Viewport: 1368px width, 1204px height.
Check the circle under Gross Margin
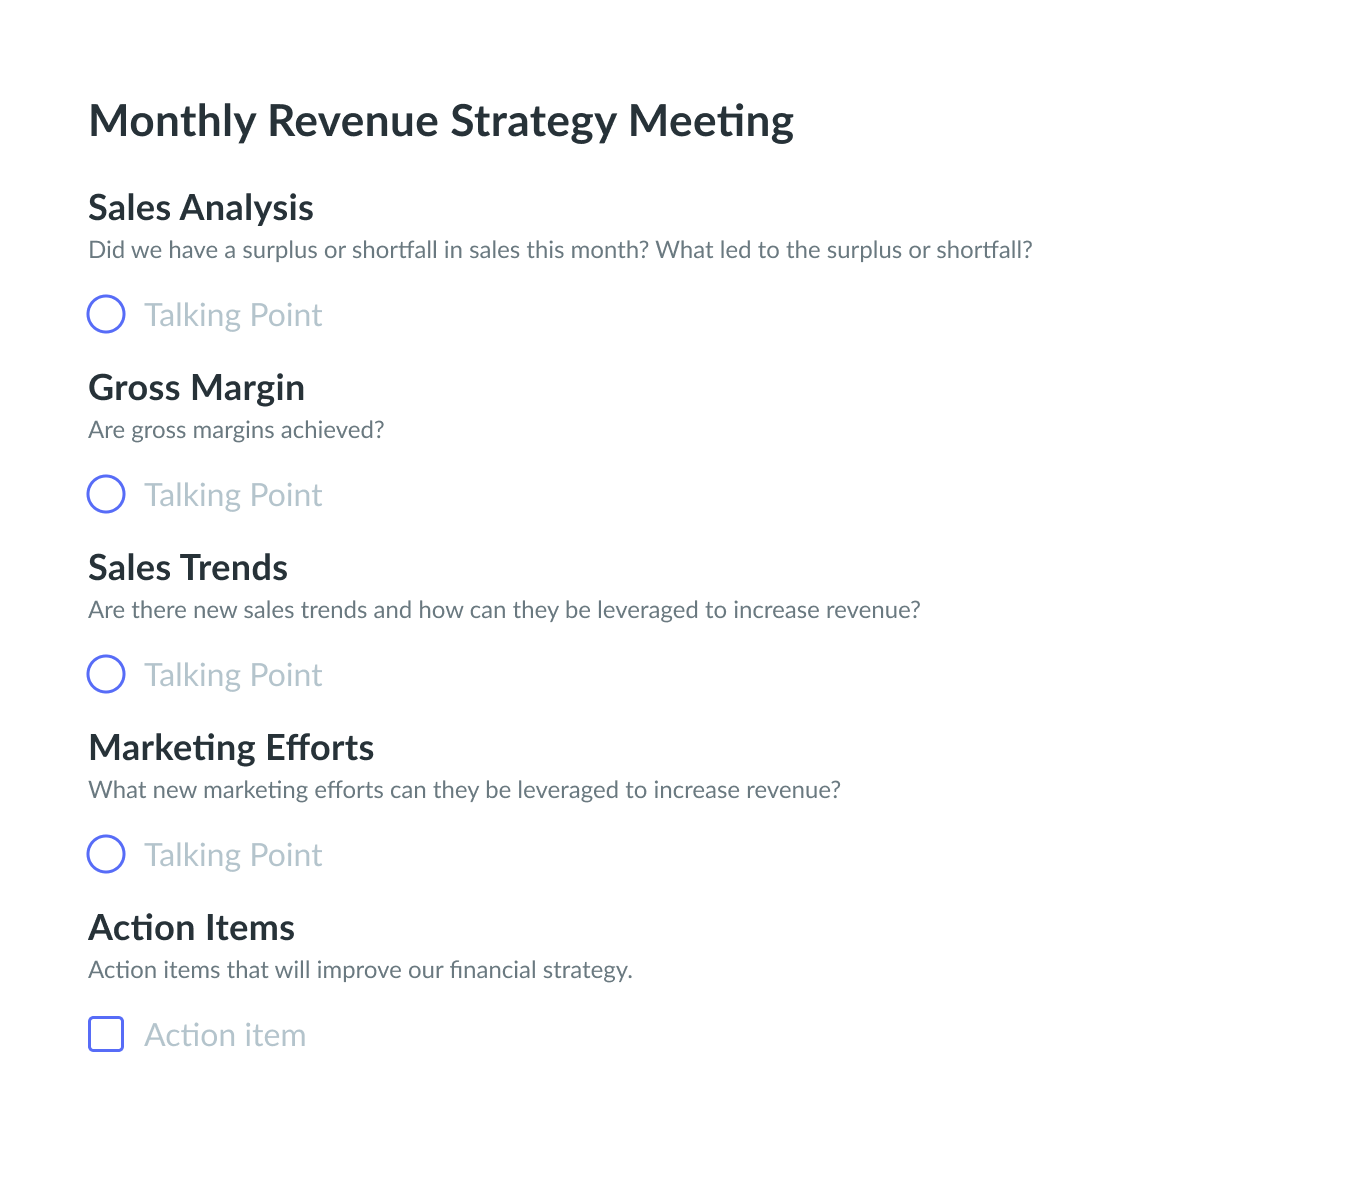coord(106,494)
